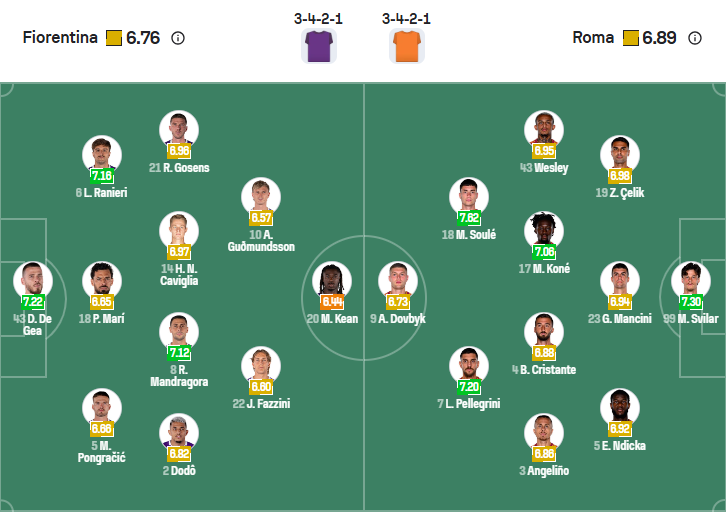The image size is (726, 512).
Task: Click L. Ranieri's 7.18 rating badge
Action: coord(102,176)
